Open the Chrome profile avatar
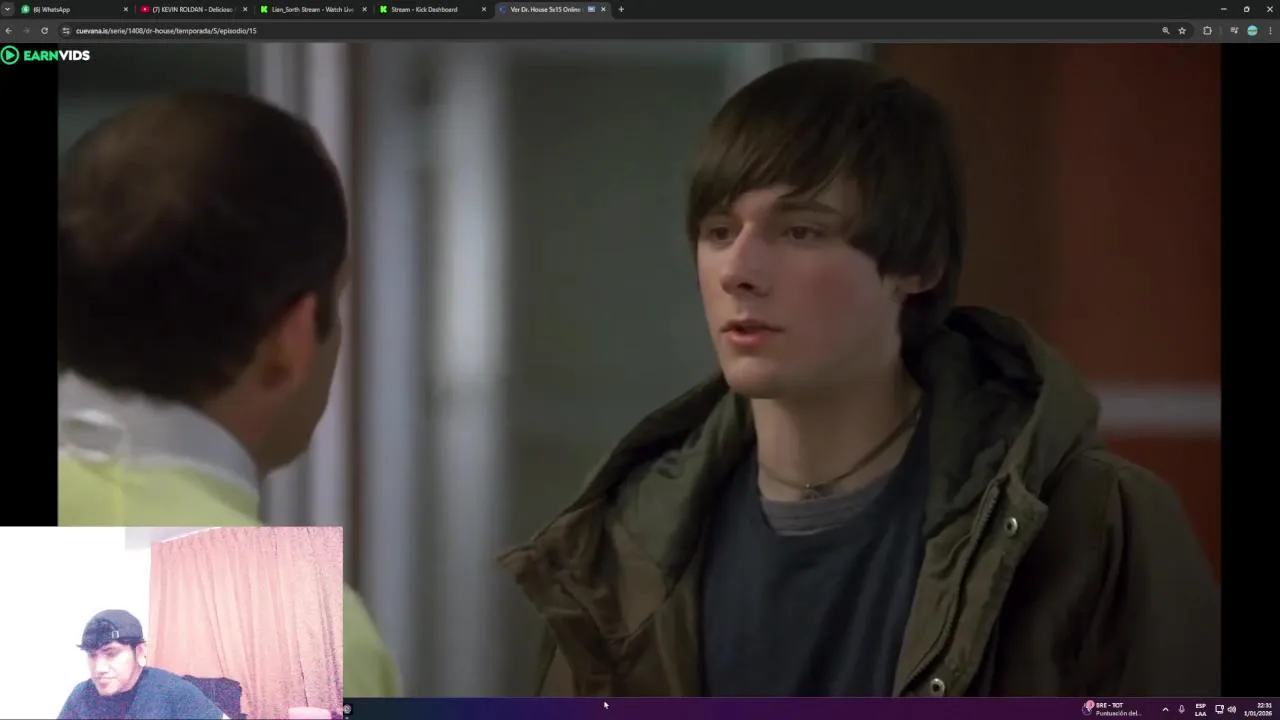Viewport: 1280px width, 720px height. click(x=1252, y=31)
